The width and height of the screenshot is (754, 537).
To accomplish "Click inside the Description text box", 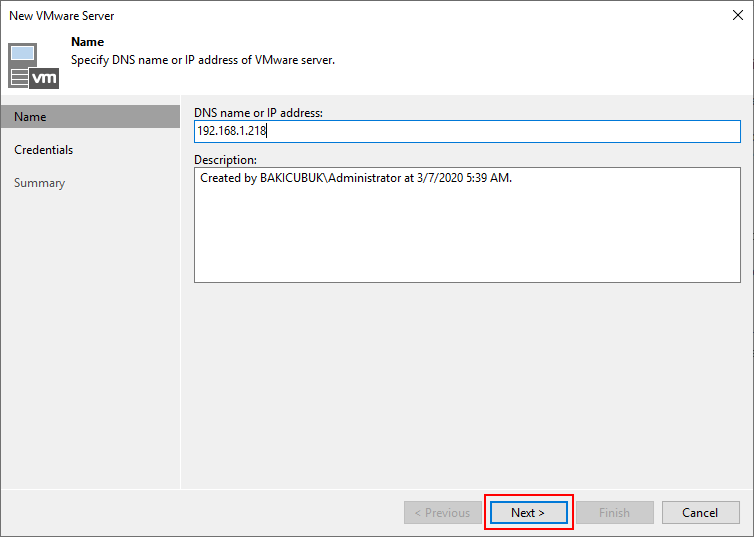I will (x=467, y=225).
